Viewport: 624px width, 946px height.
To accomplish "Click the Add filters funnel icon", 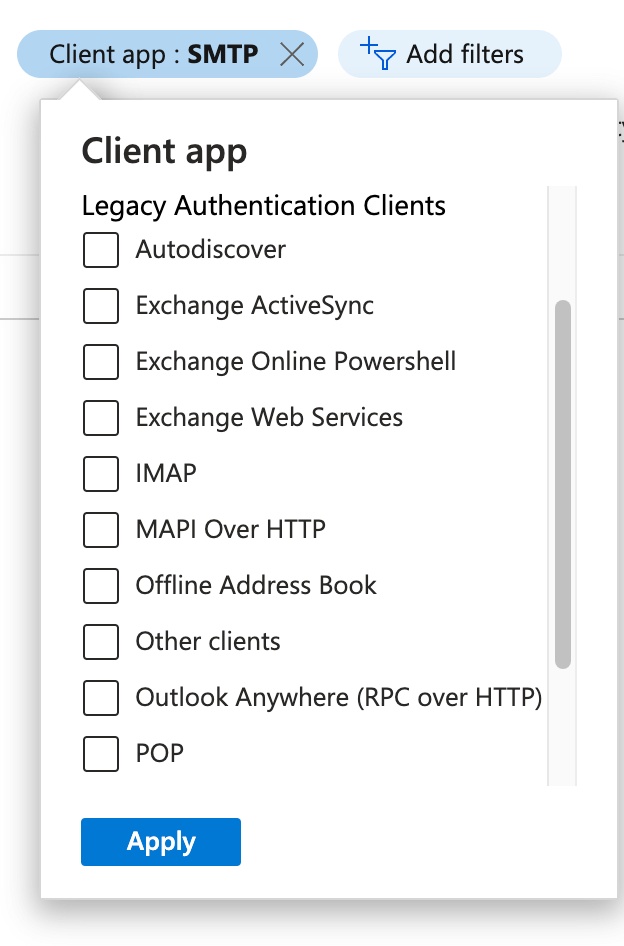I will click(x=380, y=53).
